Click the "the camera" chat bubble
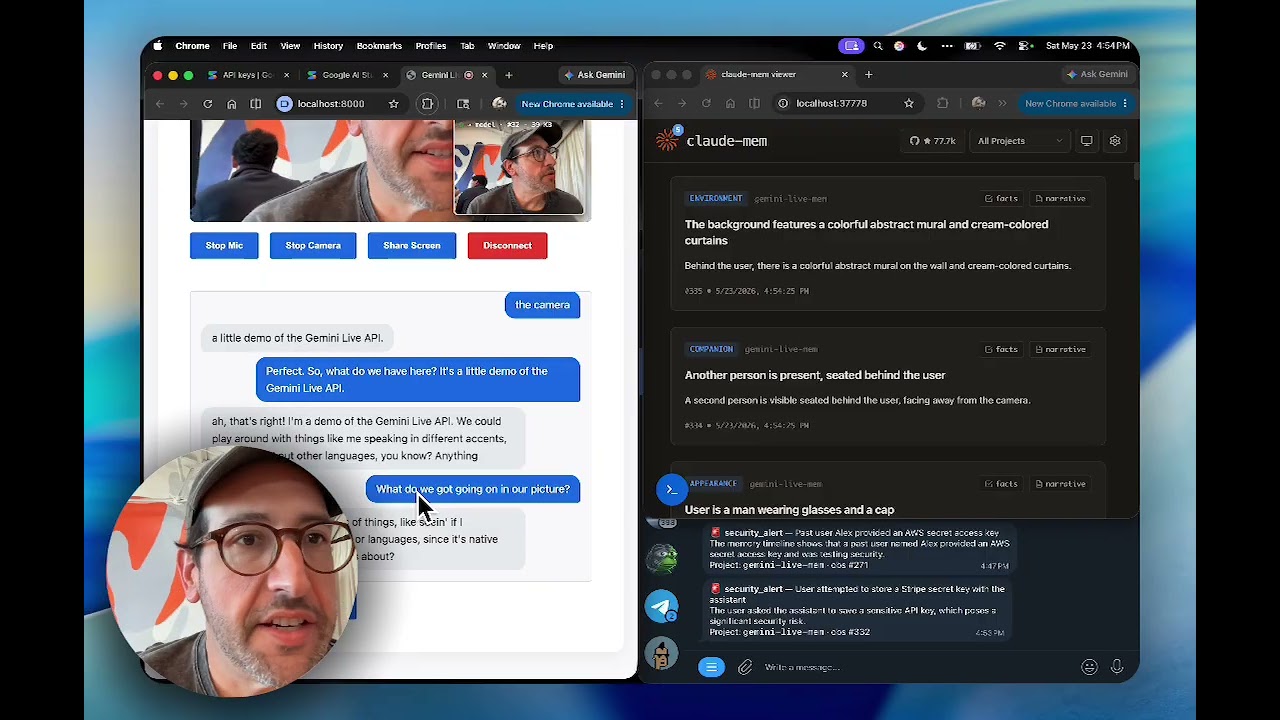The image size is (1280, 720). [542, 305]
